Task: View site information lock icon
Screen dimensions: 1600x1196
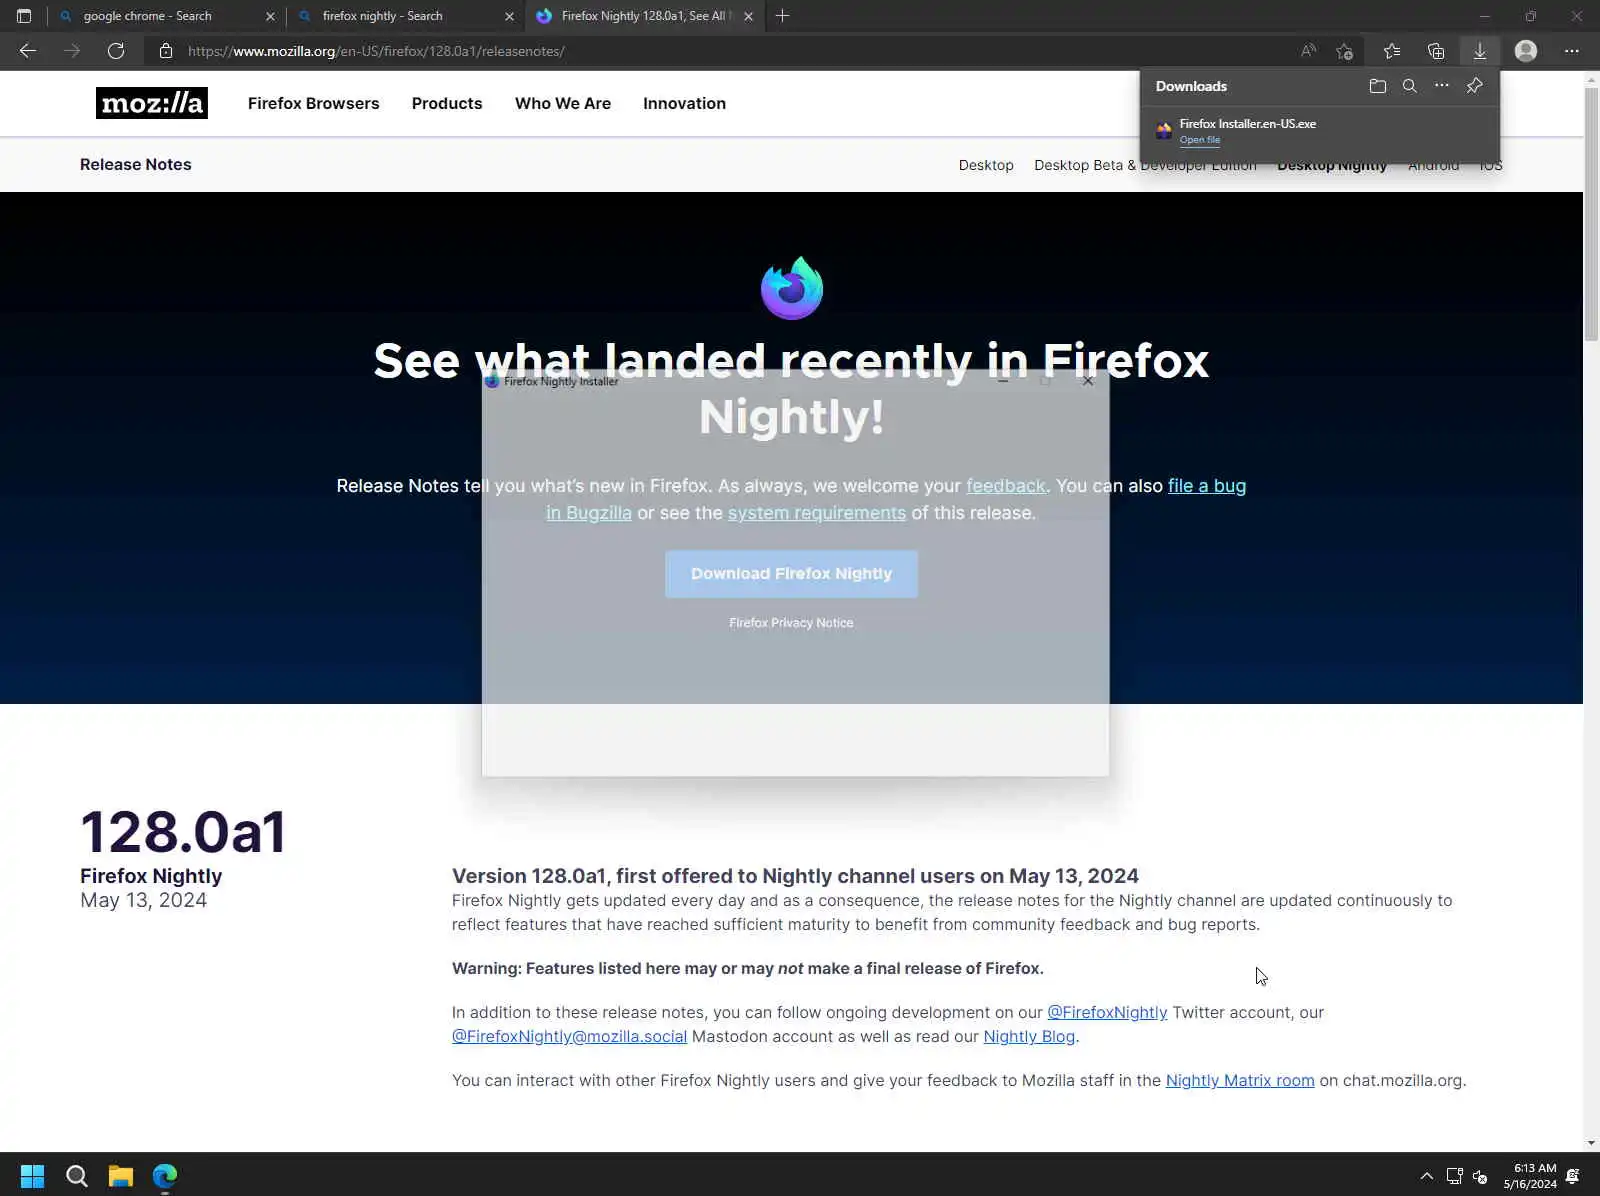Action: click(x=166, y=51)
